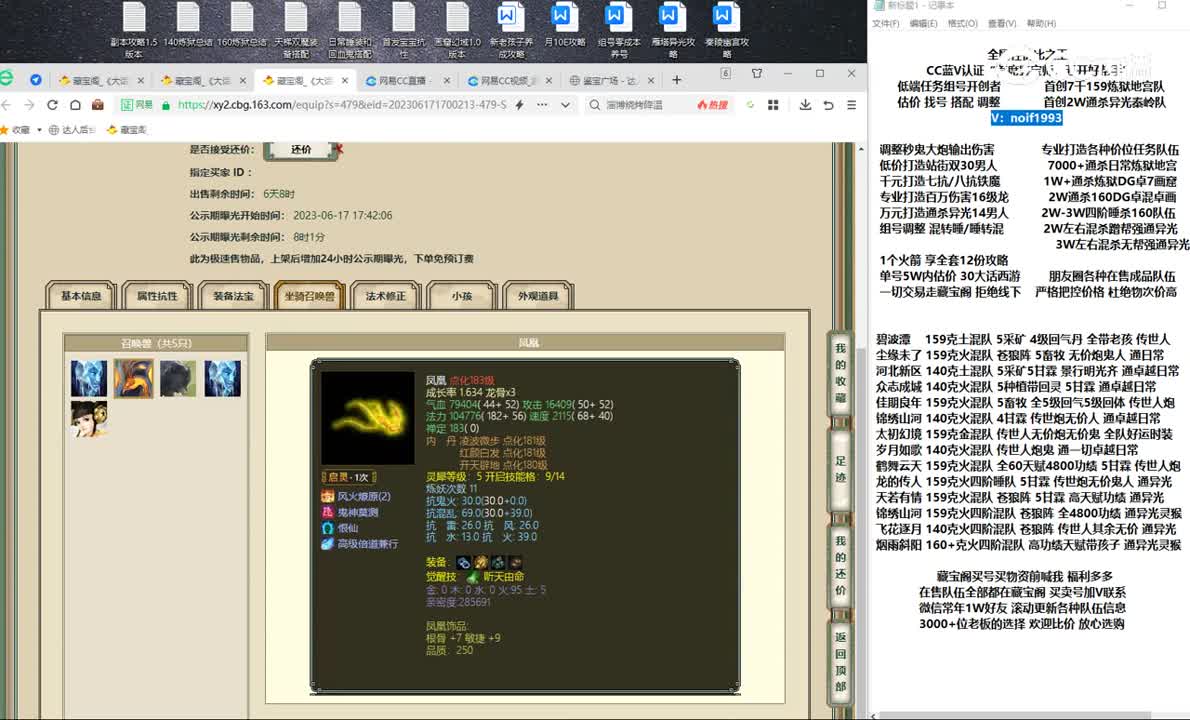
Task: Switch to the 网易CC视频 browser tab
Action: (509, 80)
